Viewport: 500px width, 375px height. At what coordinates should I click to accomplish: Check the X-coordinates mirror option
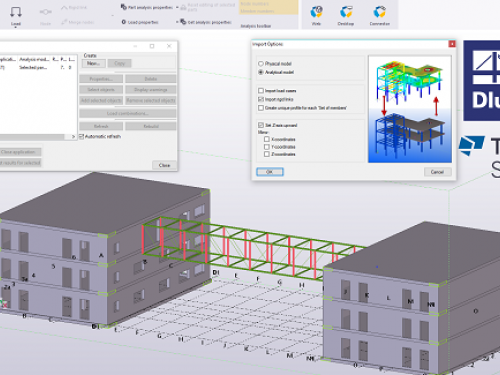click(x=267, y=139)
